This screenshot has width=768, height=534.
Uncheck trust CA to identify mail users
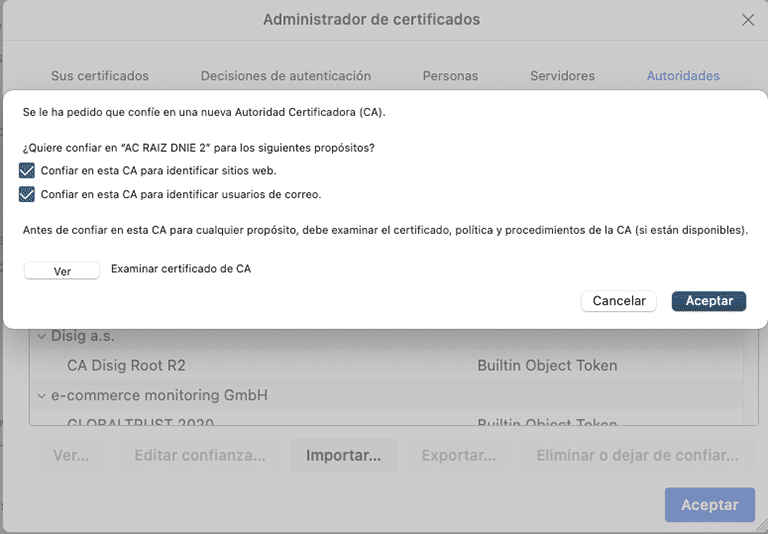click(27, 194)
